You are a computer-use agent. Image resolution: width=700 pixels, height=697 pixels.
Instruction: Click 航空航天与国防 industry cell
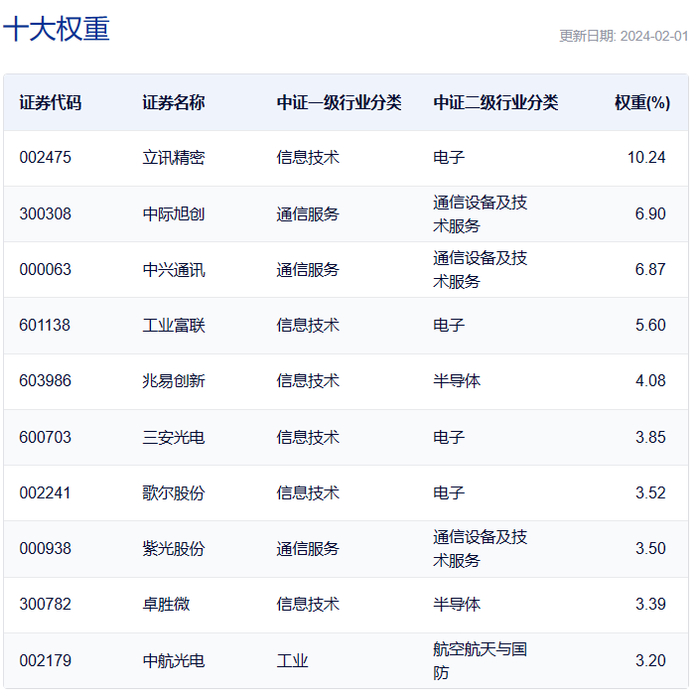point(480,661)
